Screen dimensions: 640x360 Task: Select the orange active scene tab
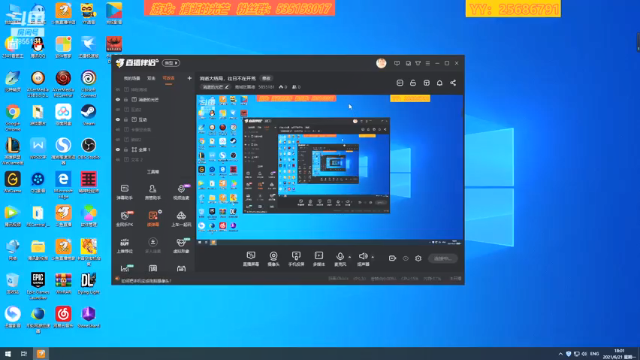coord(169,78)
